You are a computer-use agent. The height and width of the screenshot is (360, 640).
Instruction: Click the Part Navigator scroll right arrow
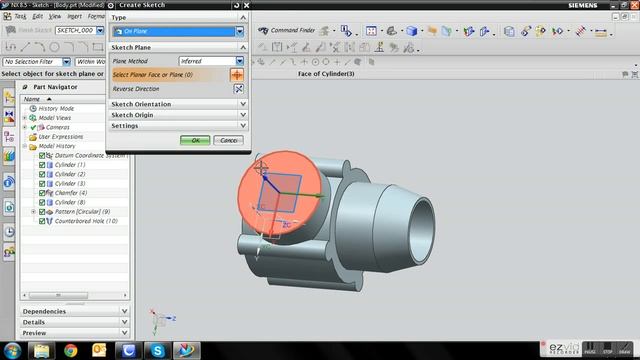[x=125, y=295]
